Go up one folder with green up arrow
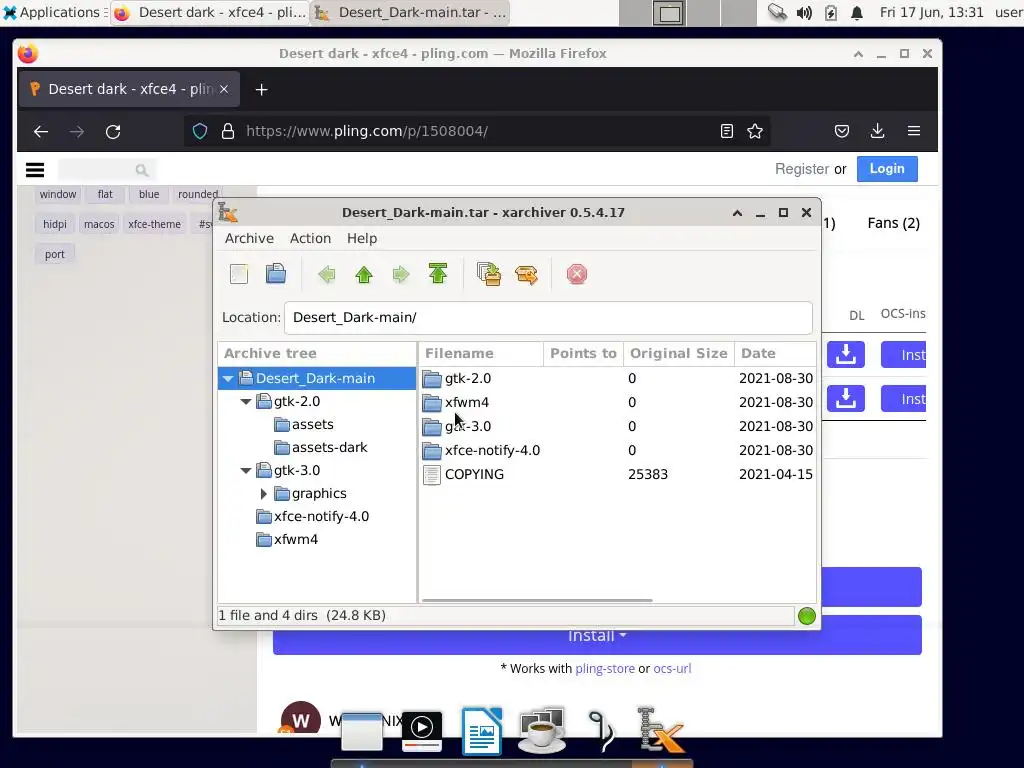Image resolution: width=1024 pixels, height=768 pixels. (x=364, y=274)
